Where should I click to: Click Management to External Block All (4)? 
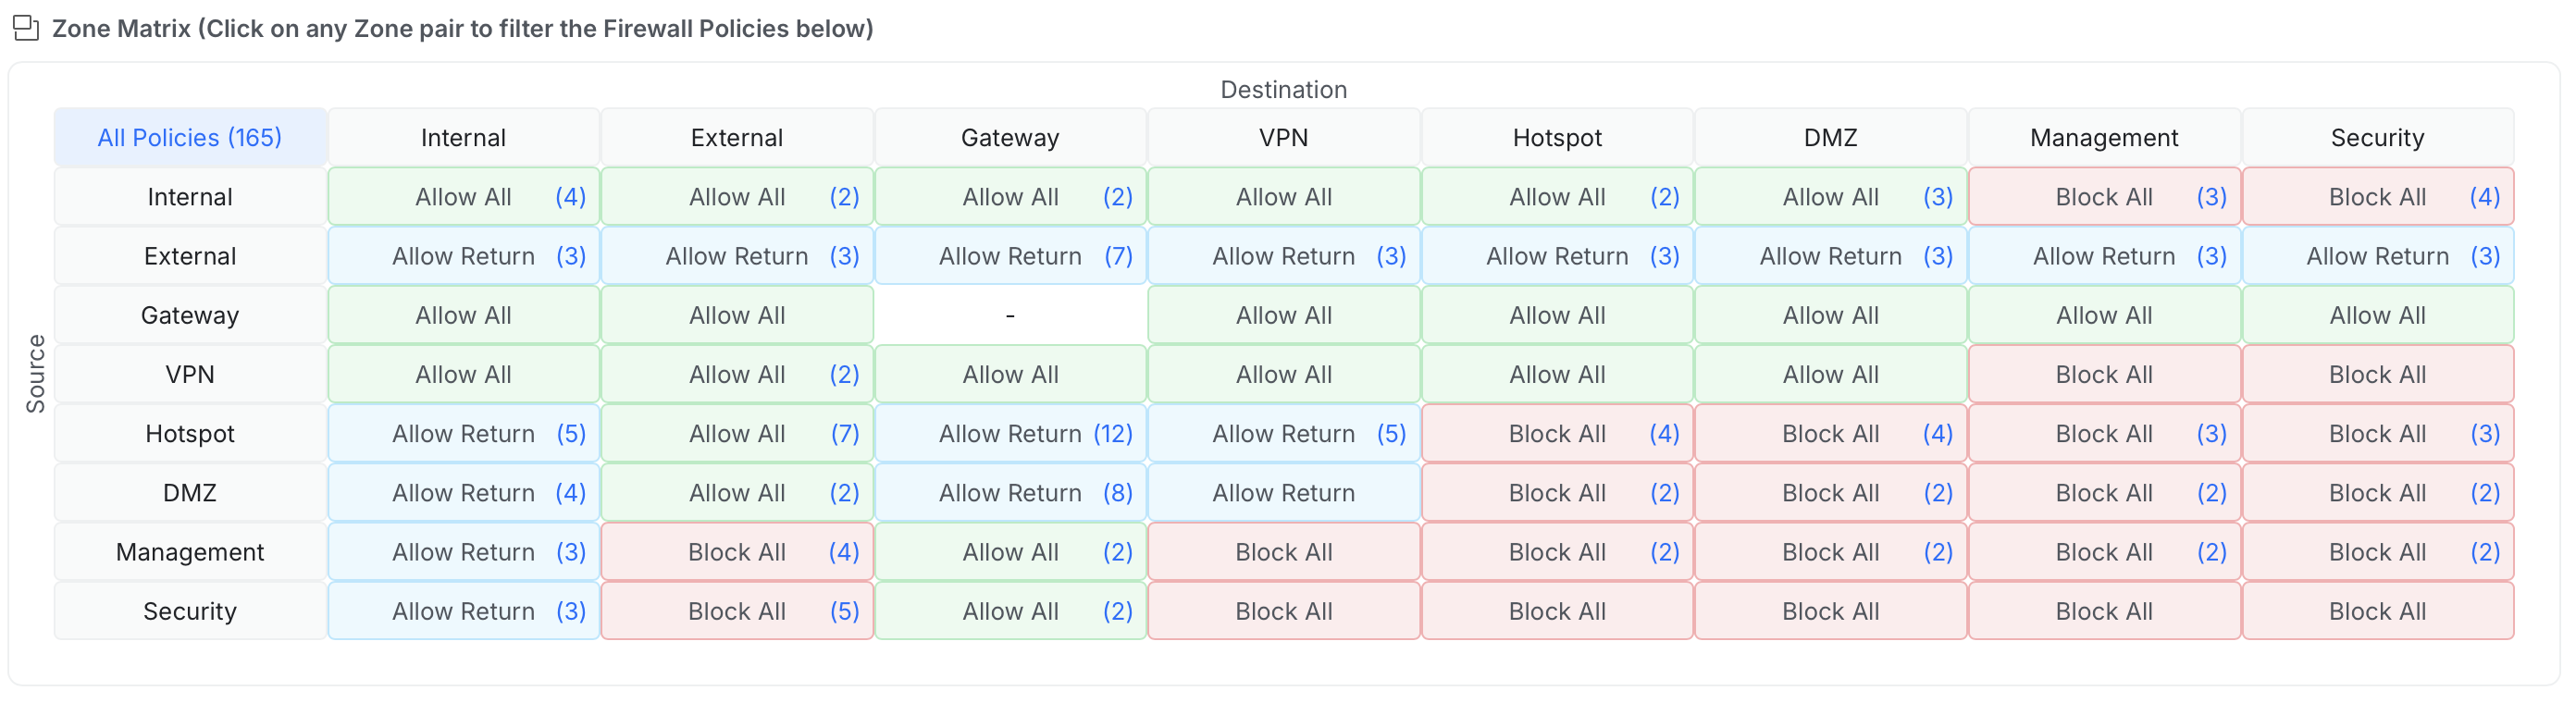coord(737,551)
